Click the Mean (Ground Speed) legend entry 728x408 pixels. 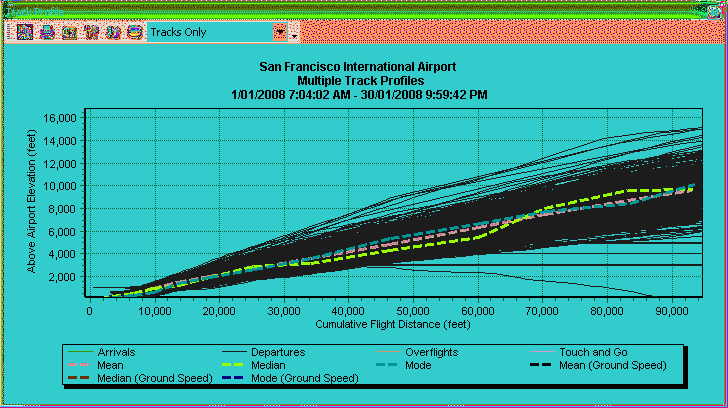(x=598, y=365)
